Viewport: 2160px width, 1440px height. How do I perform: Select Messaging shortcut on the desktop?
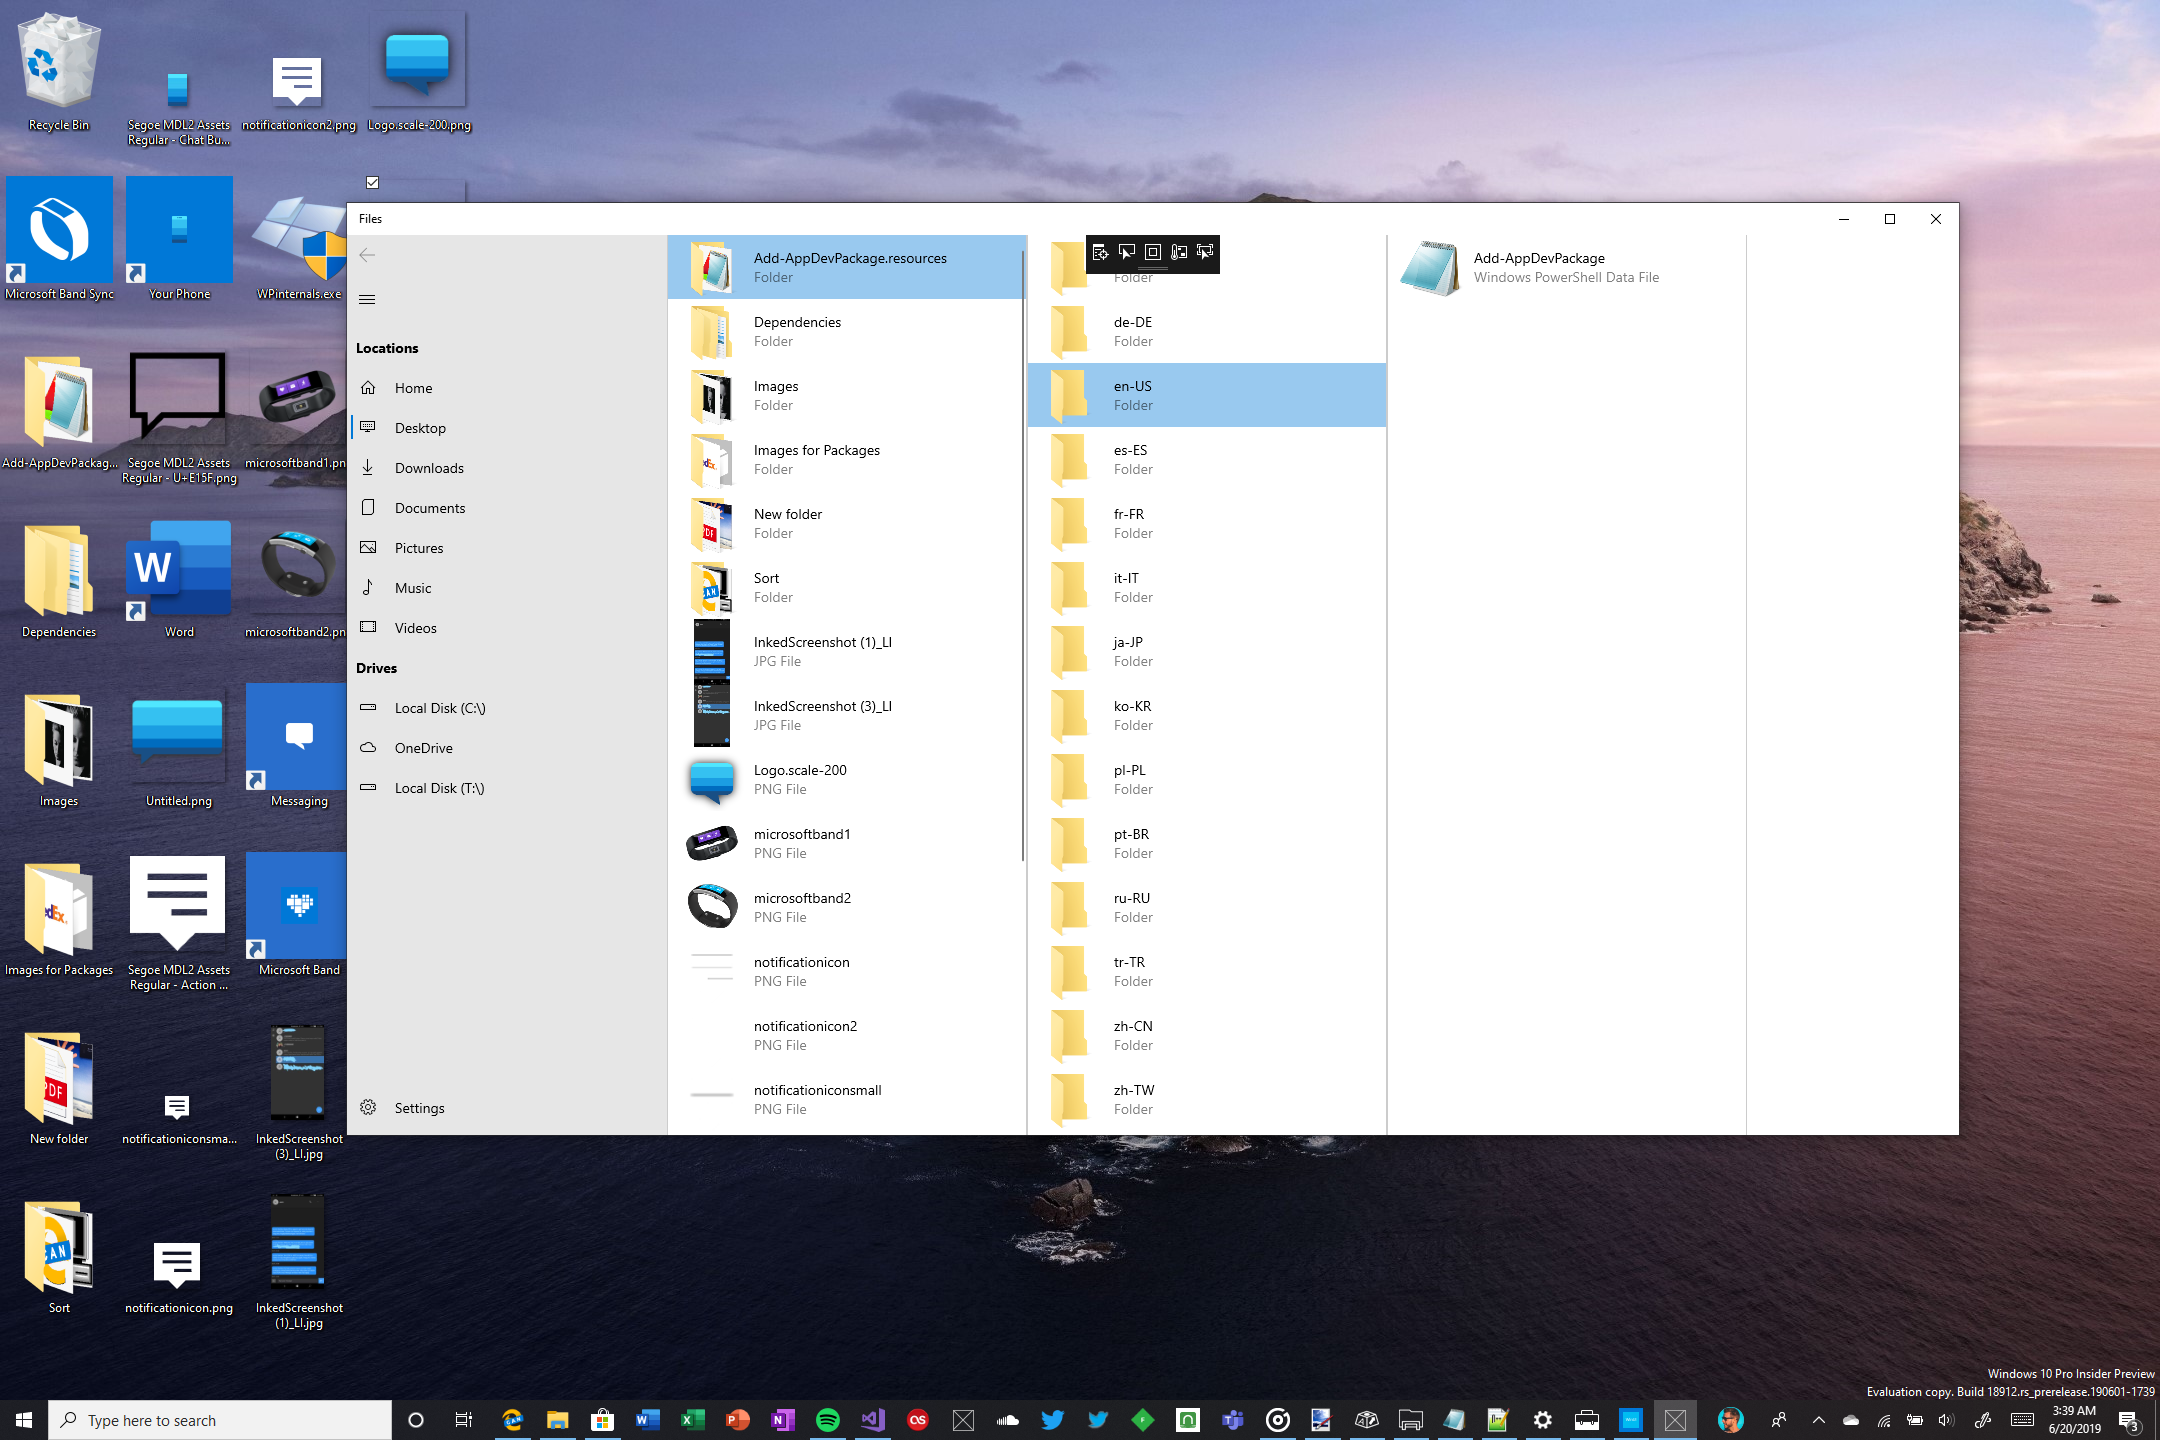pyautogui.click(x=299, y=747)
